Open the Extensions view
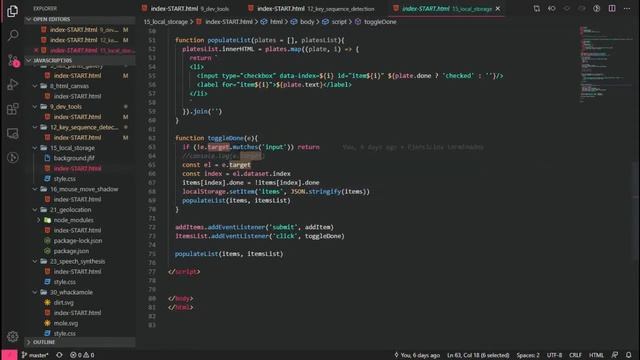 pyautogui.click(x=12, y=109)
